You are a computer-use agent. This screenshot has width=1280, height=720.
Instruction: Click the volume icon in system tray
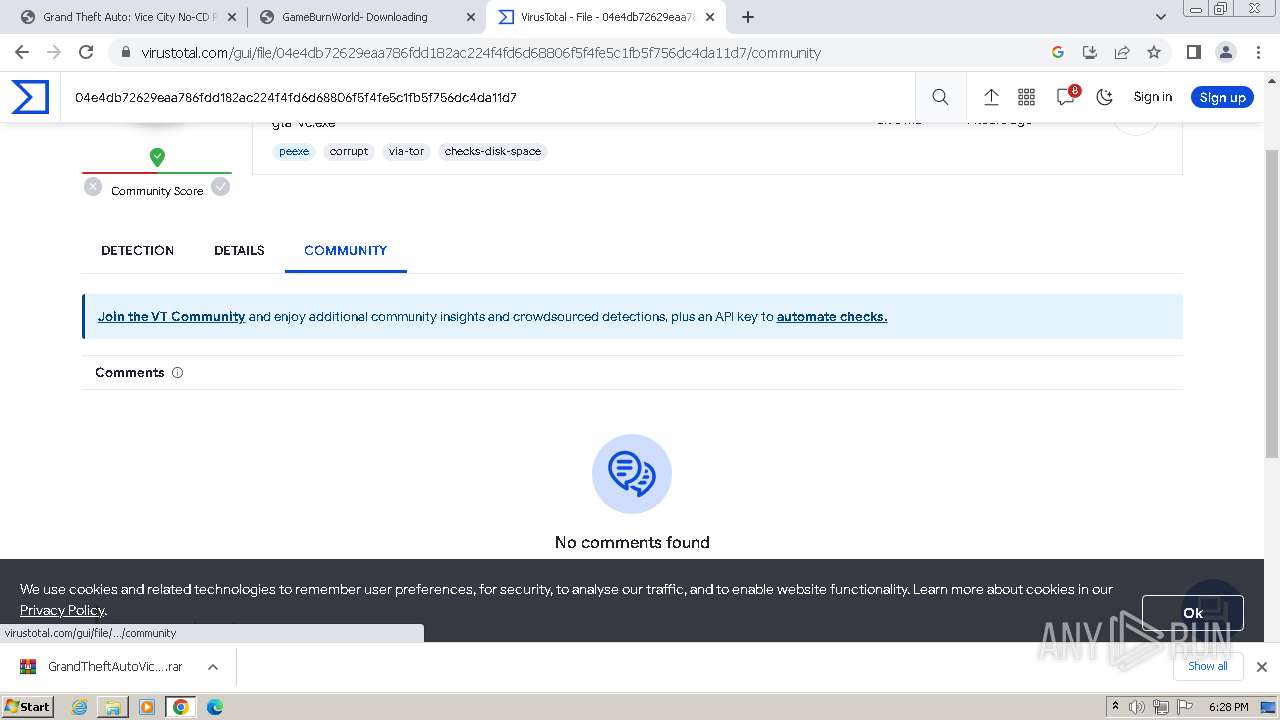coord(1137,707)
